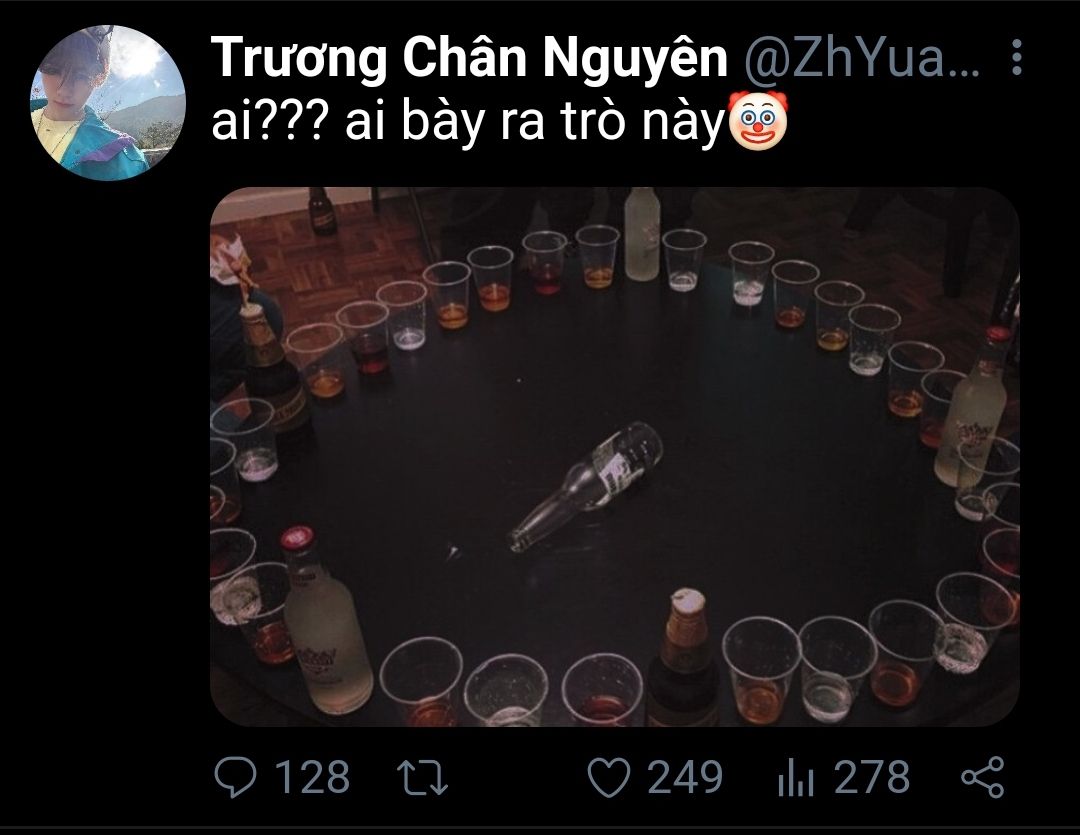The width and height of the screenshot is (1080, 835).
Task: Open the attached photo of cups
Action: pyautogui.click(x=614, y=456)
